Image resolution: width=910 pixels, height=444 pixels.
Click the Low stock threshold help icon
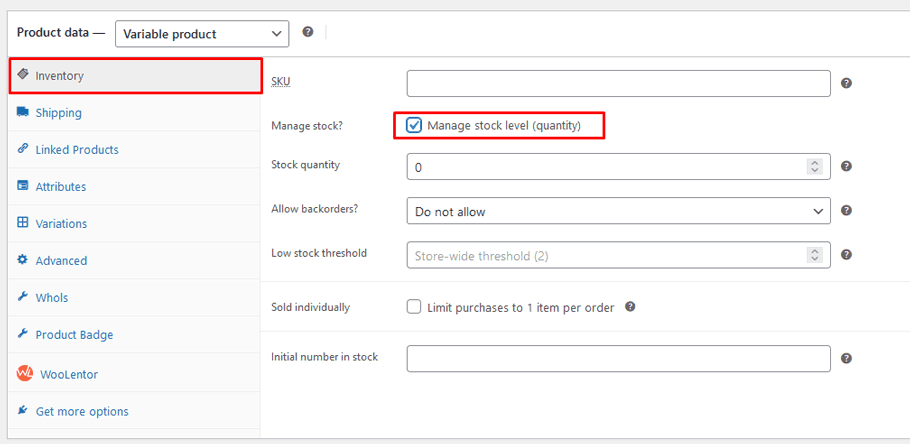click(846, 254)
